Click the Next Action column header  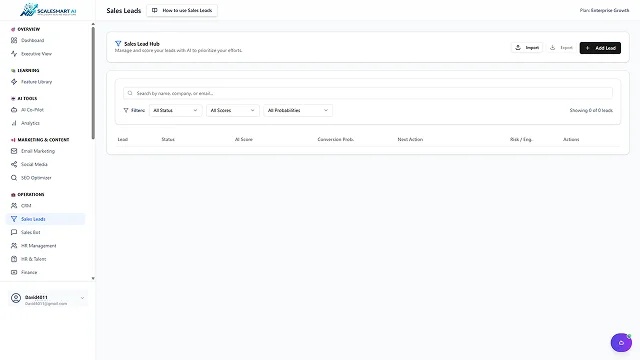click(x=410, y=140)
